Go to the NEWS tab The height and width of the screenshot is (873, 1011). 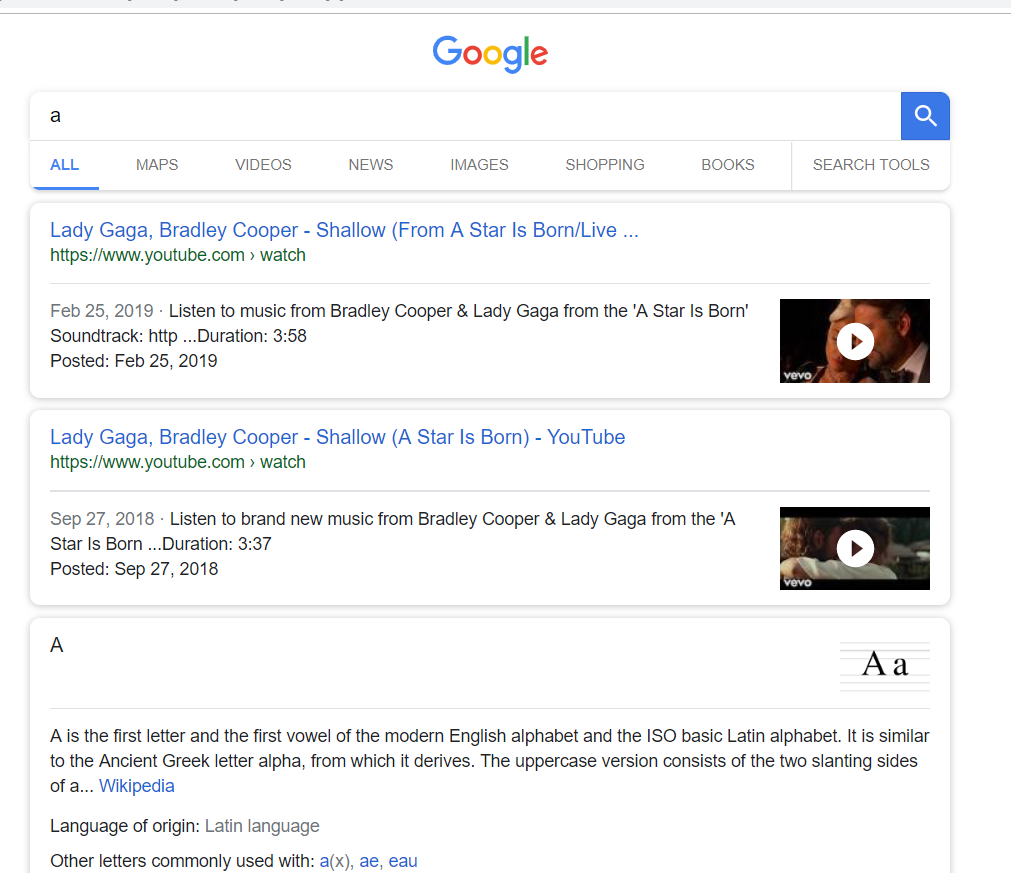click(371, 165)
